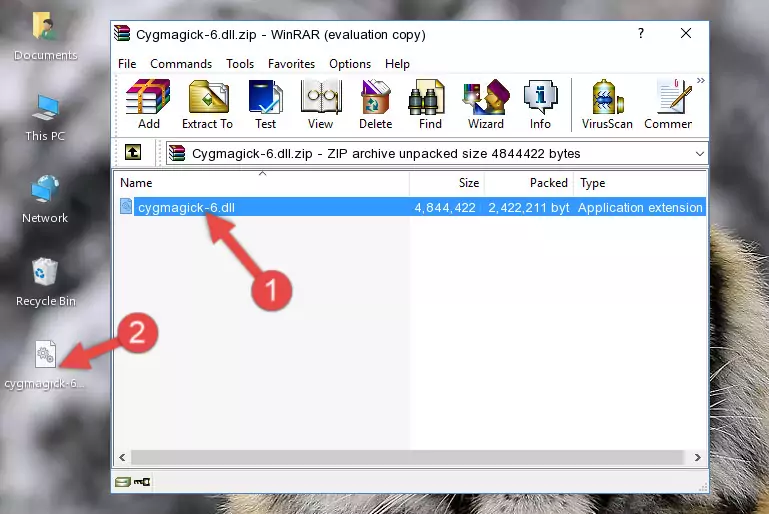Click the Add toolbar icon
Screen dimensions: 769x514
[148, 103]
